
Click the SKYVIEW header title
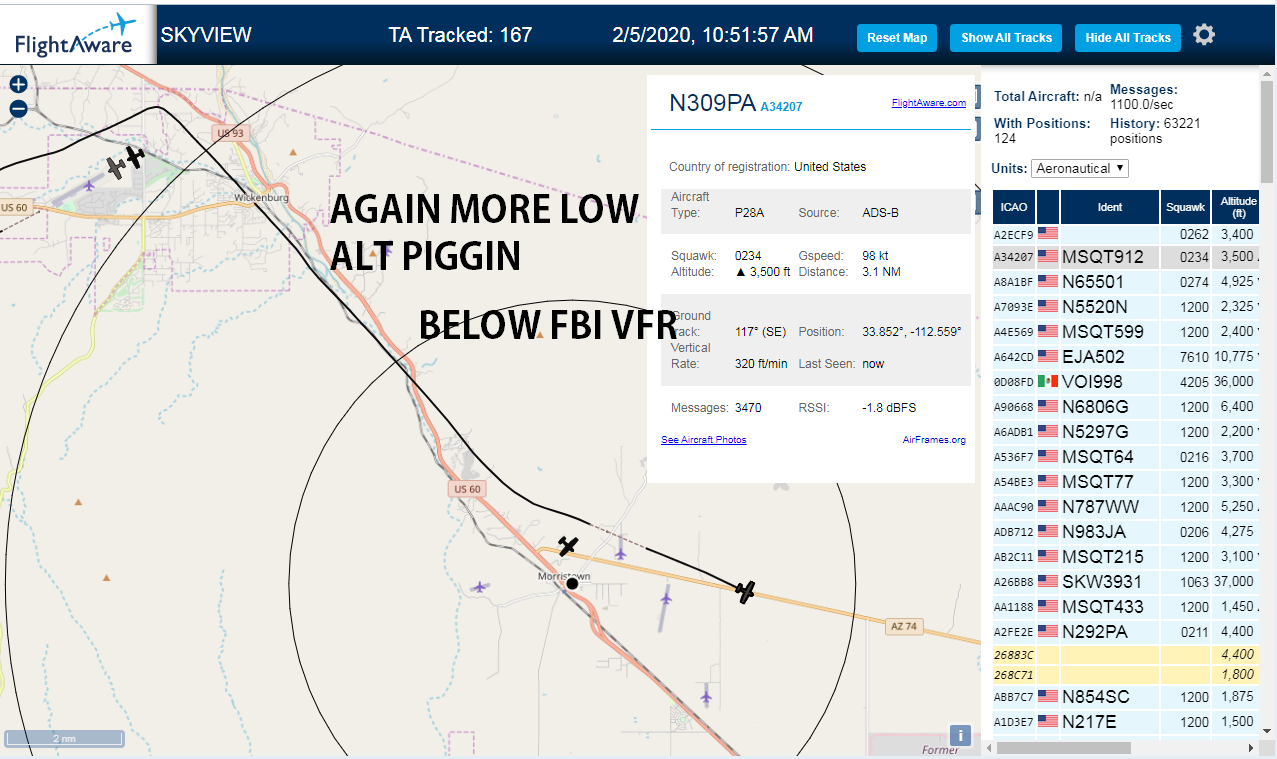point(206,35)
